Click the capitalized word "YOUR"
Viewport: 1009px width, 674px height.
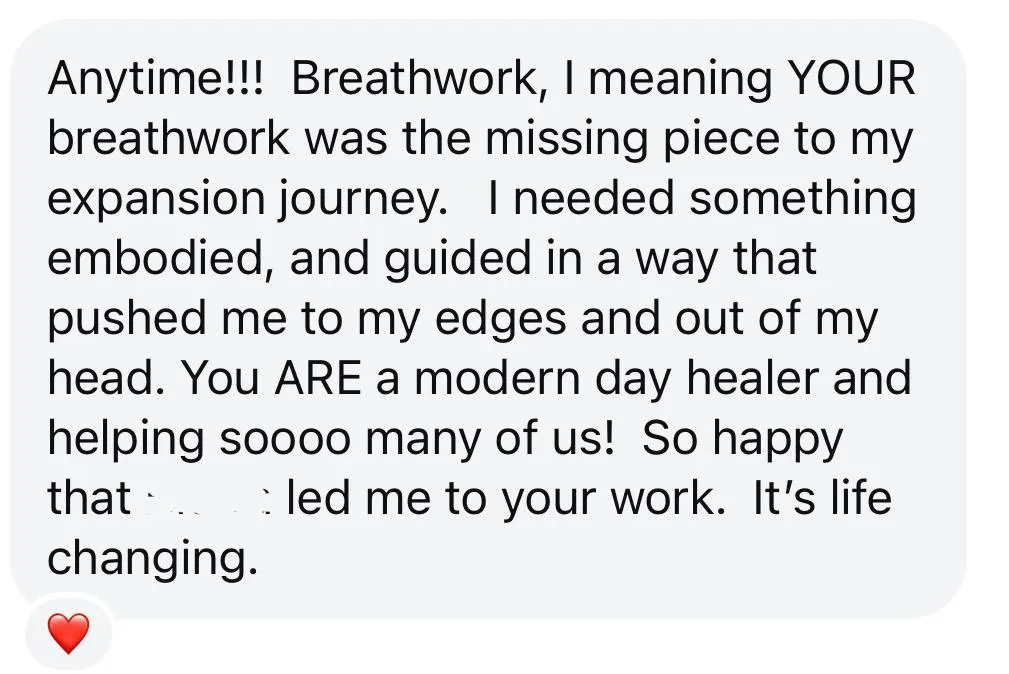pos(851,79)
